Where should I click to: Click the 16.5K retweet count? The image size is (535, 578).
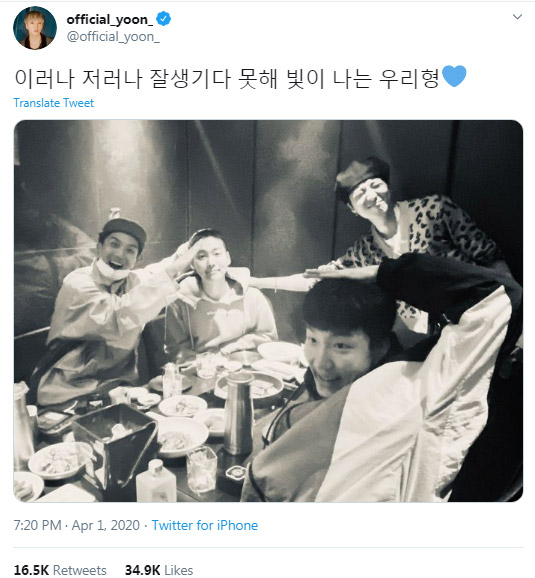pyautogui.click(x=31, y=570)
